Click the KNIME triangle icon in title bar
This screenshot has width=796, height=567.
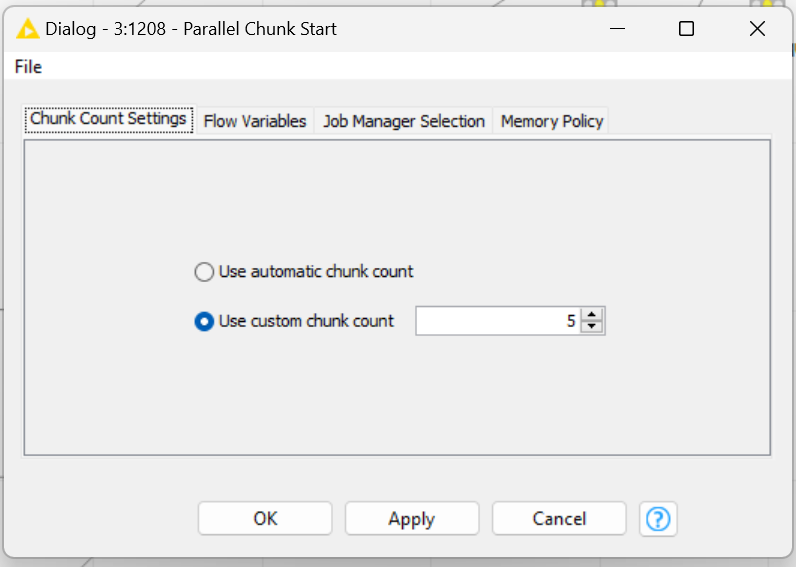tap(26, 29)
